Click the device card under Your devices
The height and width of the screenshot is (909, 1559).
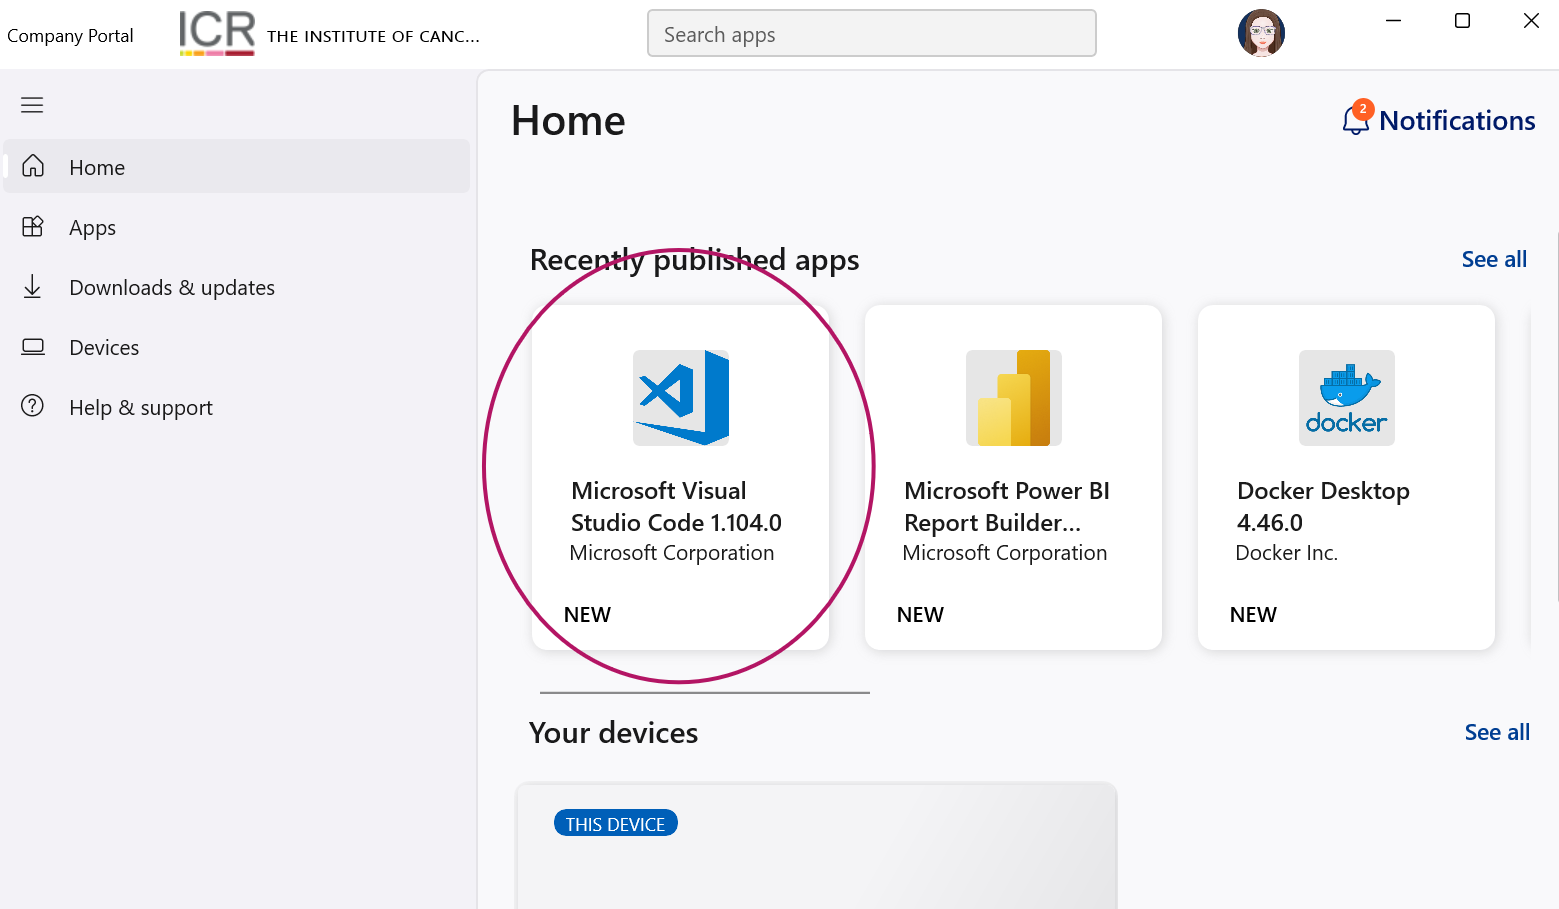coord(816,846)
